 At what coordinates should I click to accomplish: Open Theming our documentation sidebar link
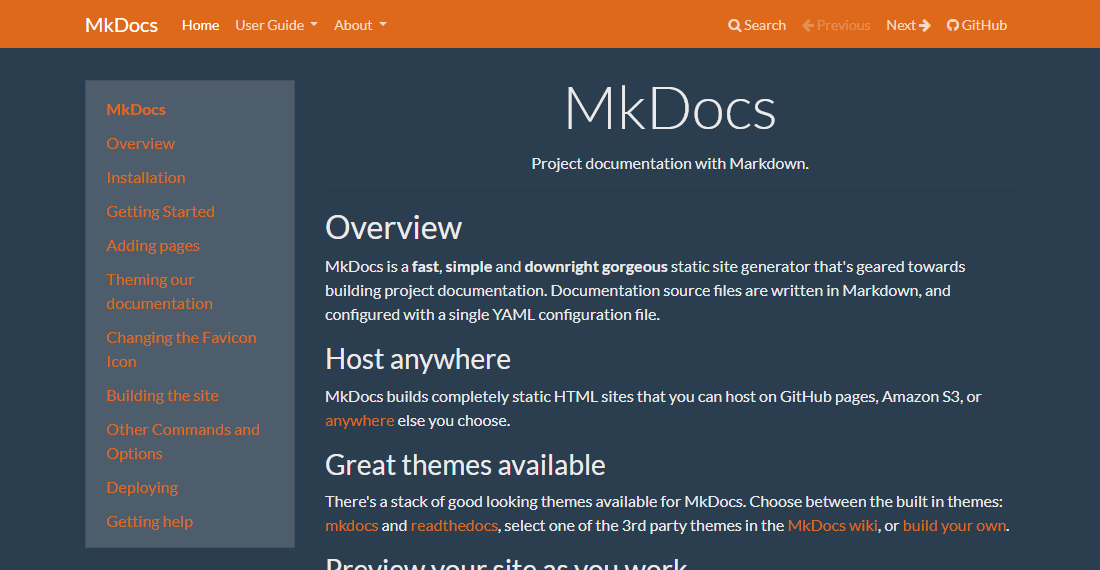pyautogui.click(x=159, y=292)
